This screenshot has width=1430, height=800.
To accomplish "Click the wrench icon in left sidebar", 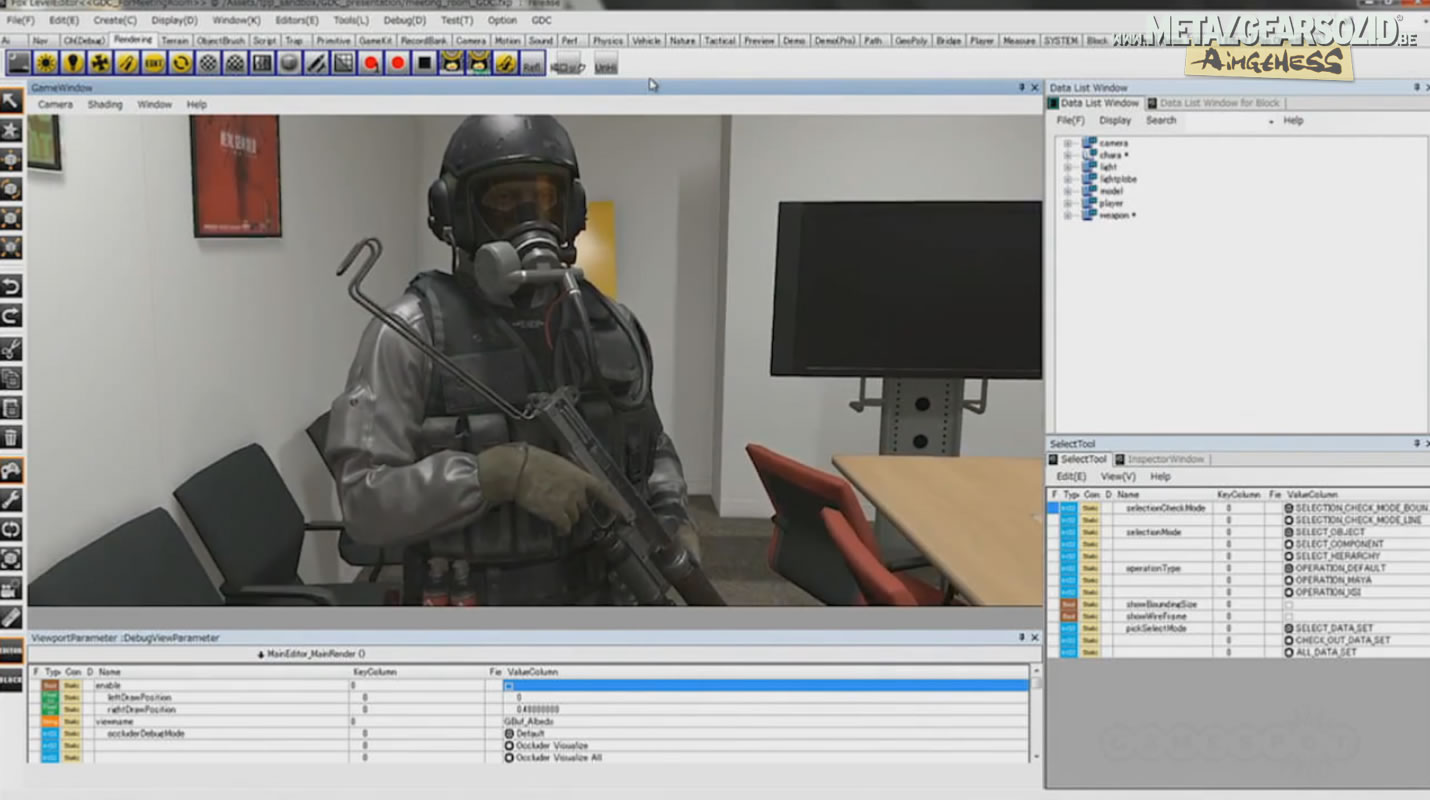I will click(11, 499).
